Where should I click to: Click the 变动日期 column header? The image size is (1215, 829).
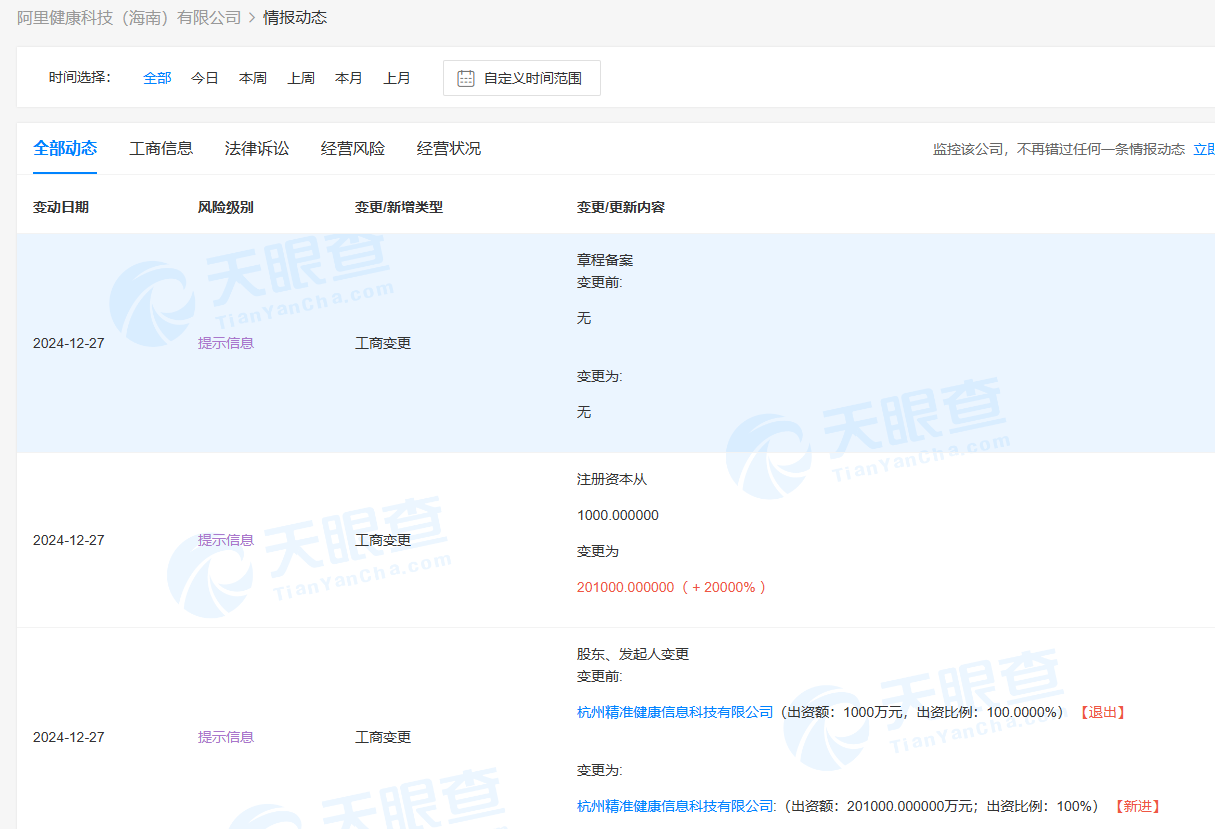[x=61, y=207]
